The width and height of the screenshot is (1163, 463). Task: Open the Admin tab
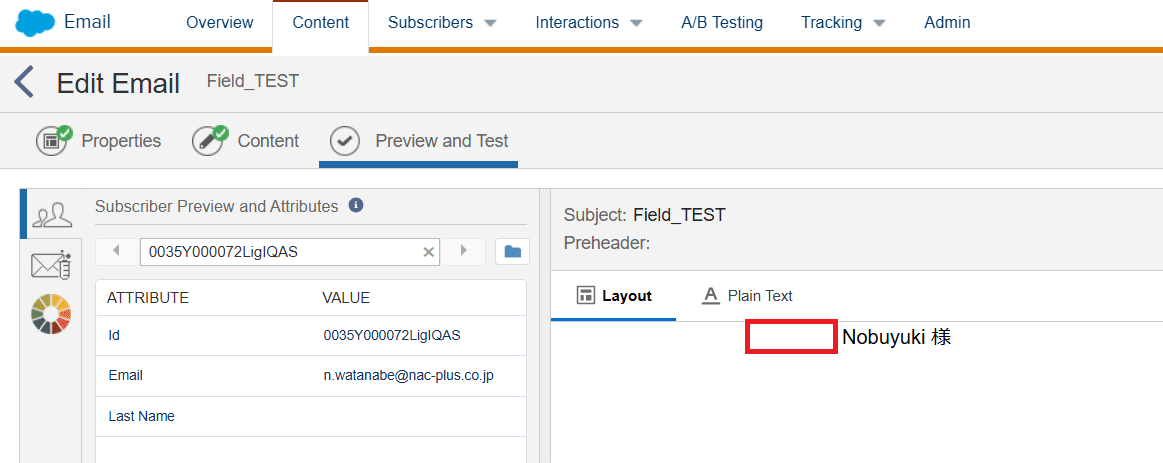947,23
